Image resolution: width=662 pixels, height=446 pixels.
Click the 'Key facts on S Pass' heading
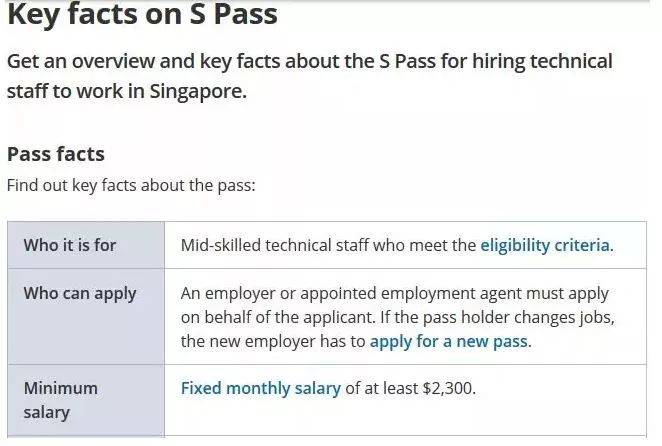[x=142, y=17]
